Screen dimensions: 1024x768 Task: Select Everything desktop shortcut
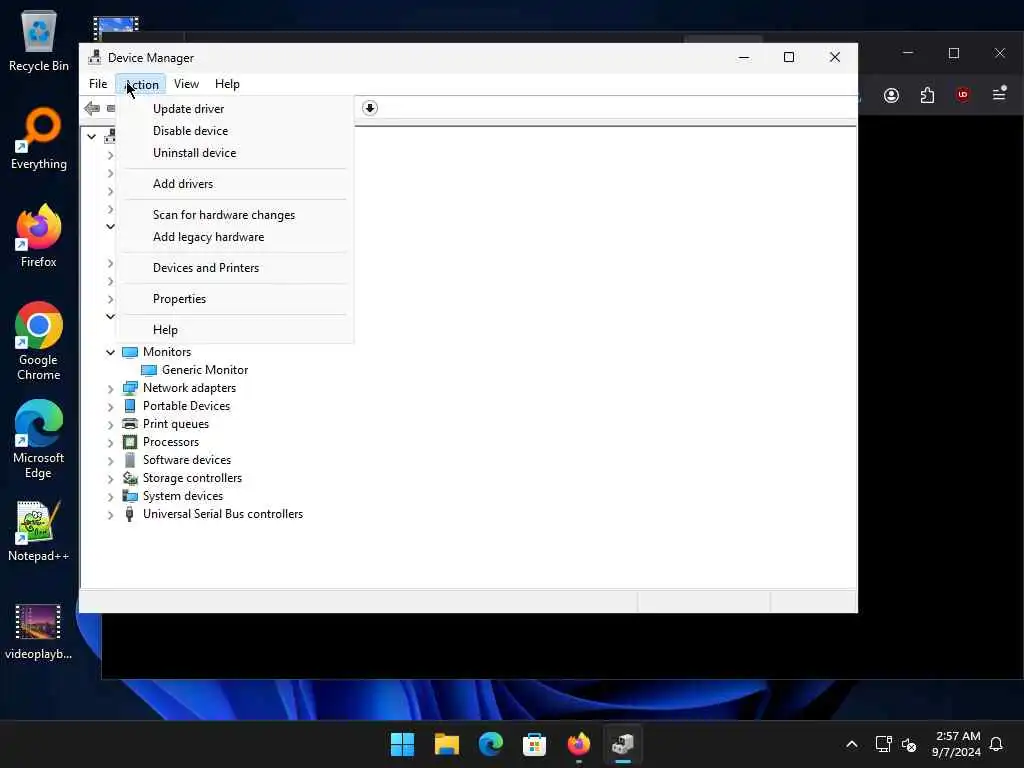(x=39, y=138)
